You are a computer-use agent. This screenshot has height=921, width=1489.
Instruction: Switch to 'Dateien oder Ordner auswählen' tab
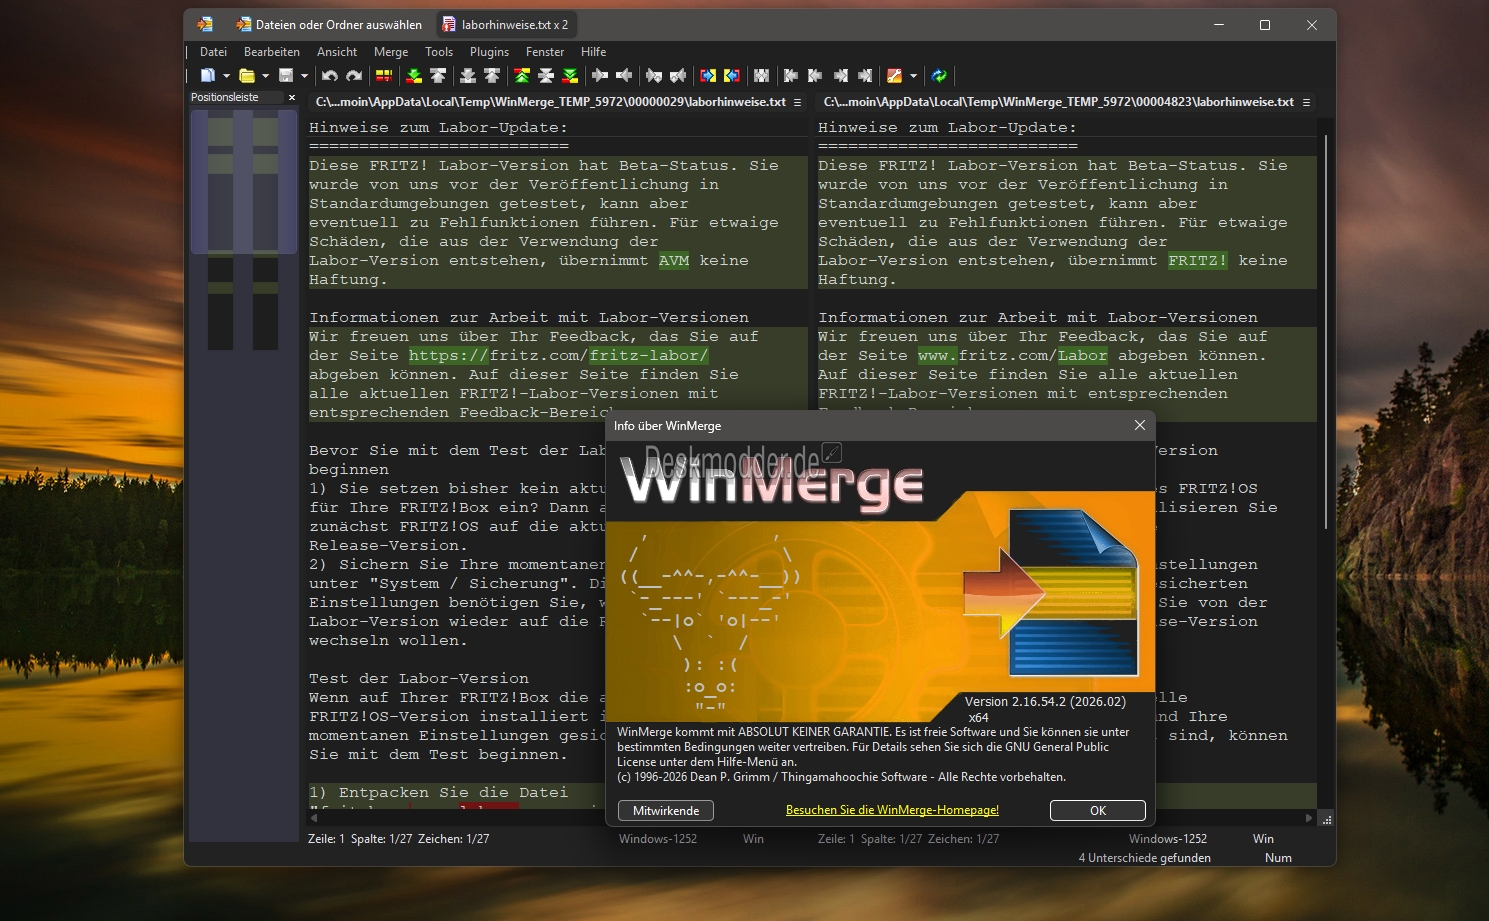pyautogui.click(x=328, y=25)
